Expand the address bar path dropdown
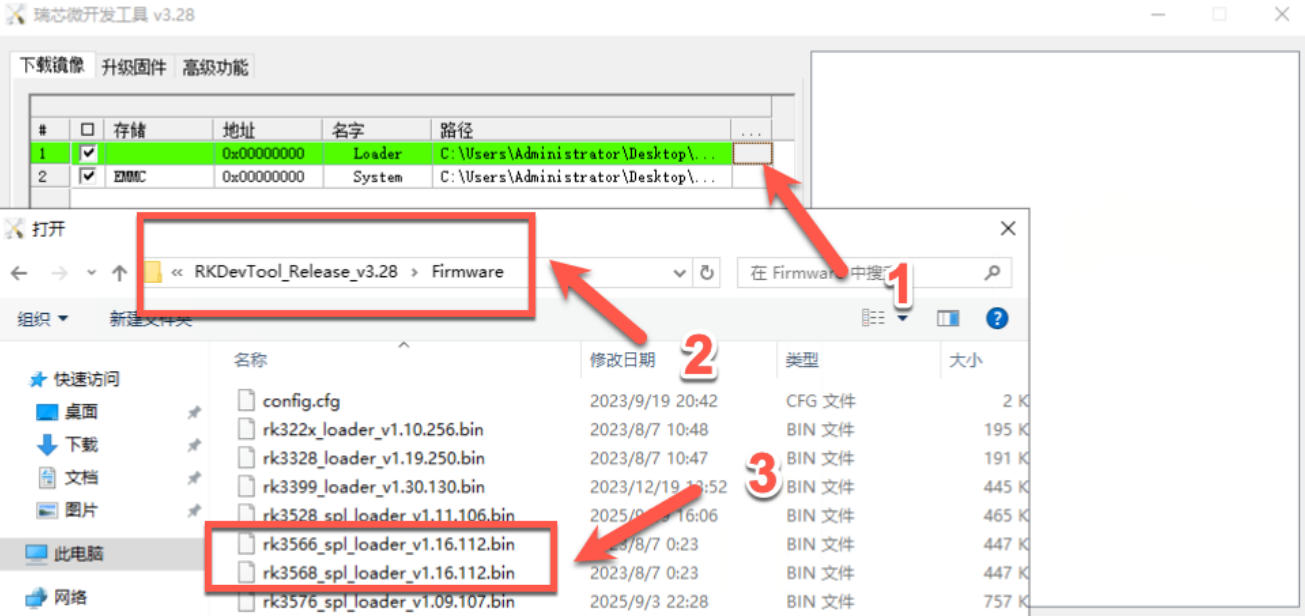The width and height of the screenshot is (1305, 616). click(680, 273)
